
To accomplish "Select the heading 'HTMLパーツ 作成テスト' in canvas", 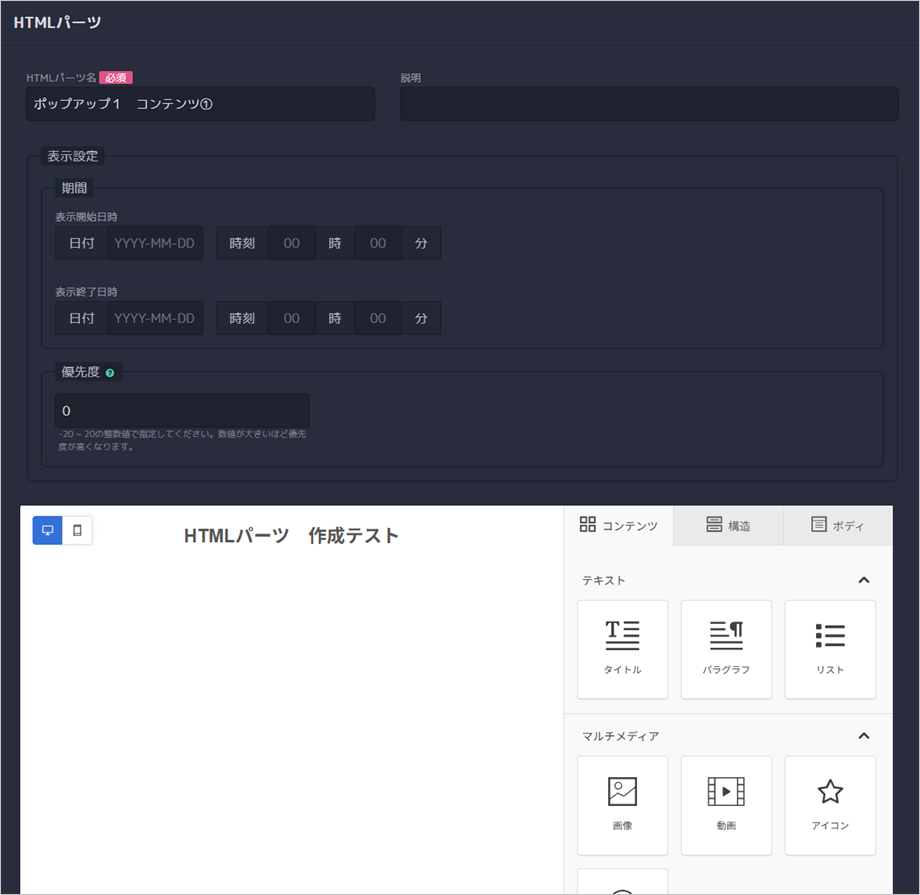I will [x=292, y=535].
